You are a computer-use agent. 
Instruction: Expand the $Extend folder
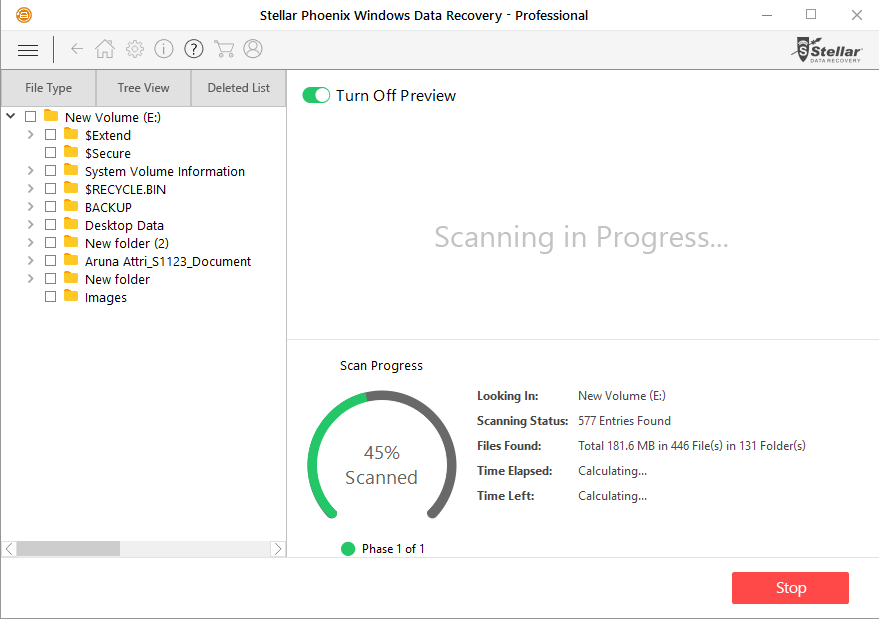tap(31, 135)
